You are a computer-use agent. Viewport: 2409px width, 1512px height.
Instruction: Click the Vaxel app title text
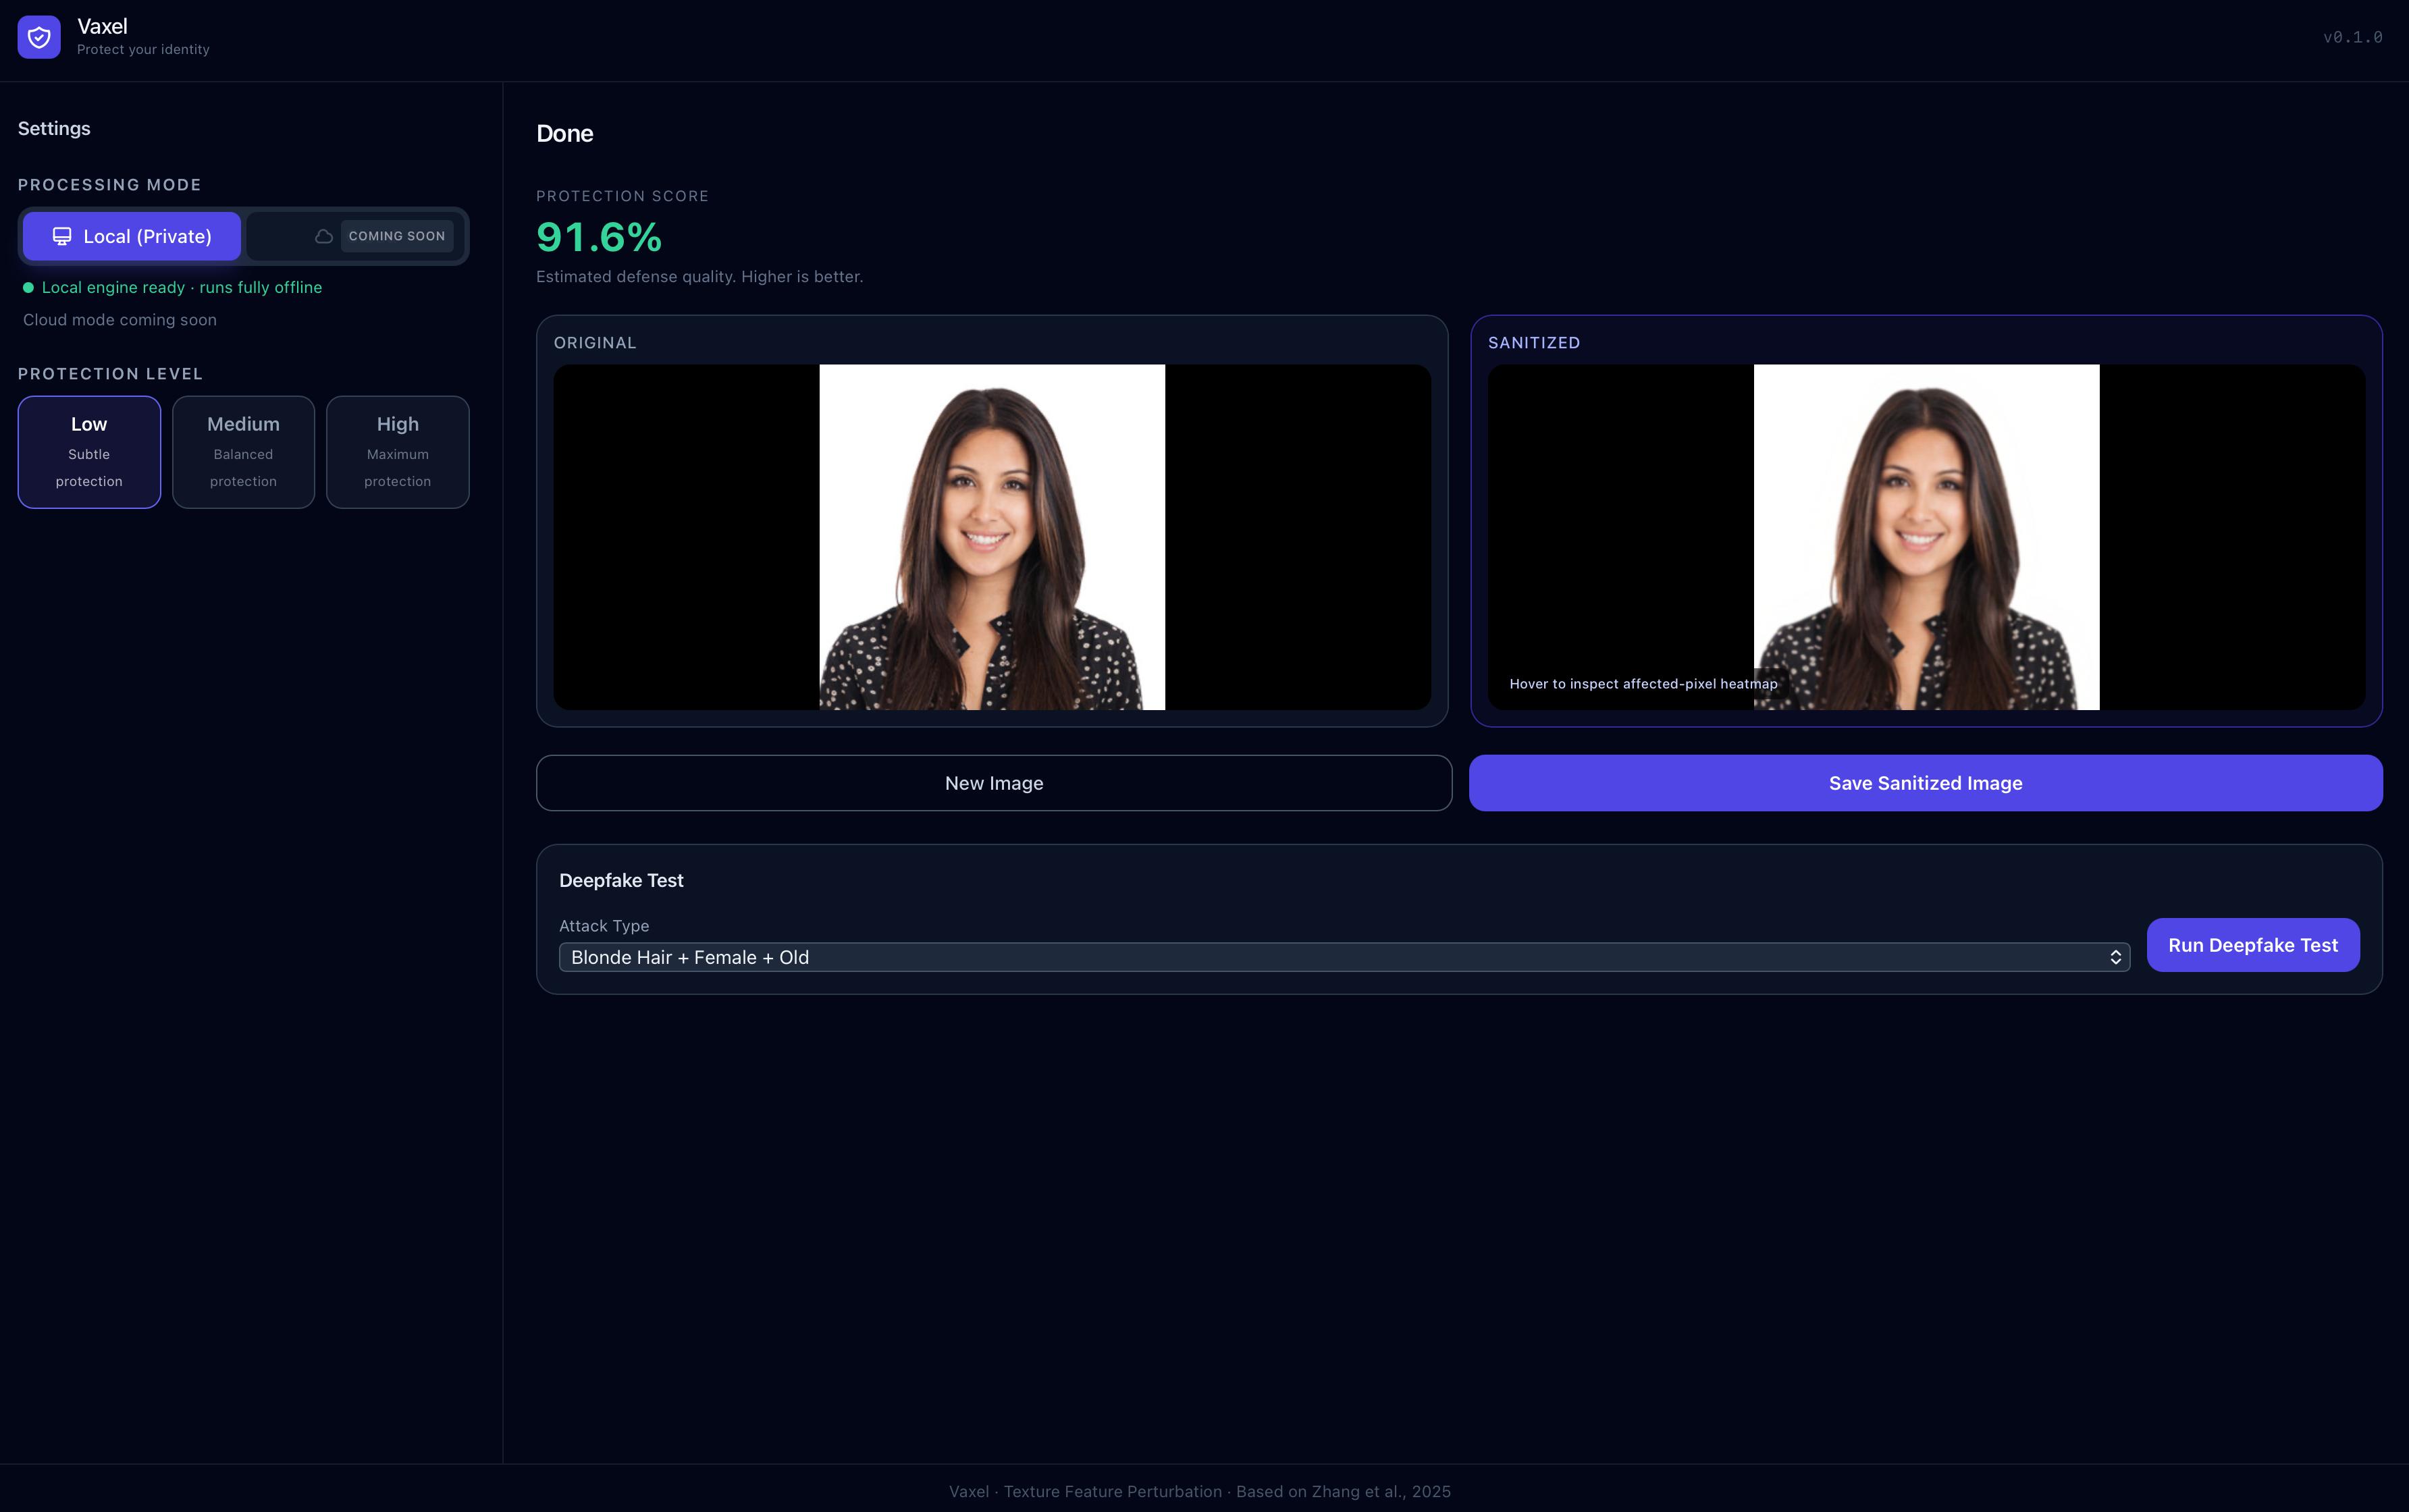[102, 26]
